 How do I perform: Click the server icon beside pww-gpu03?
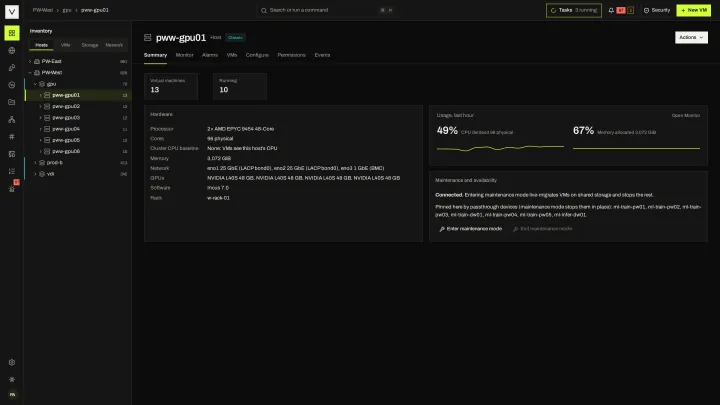tap(47, 118)
